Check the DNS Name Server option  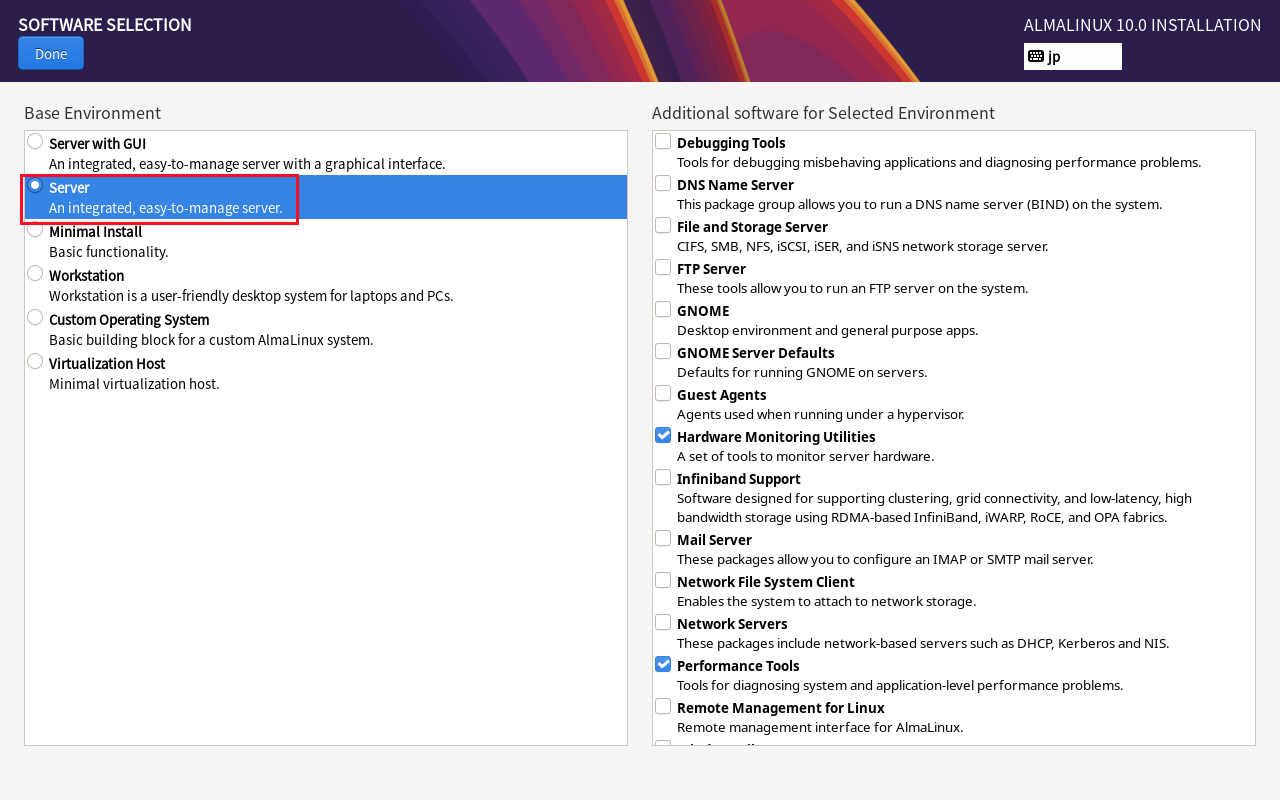click(x=663, y=183)
